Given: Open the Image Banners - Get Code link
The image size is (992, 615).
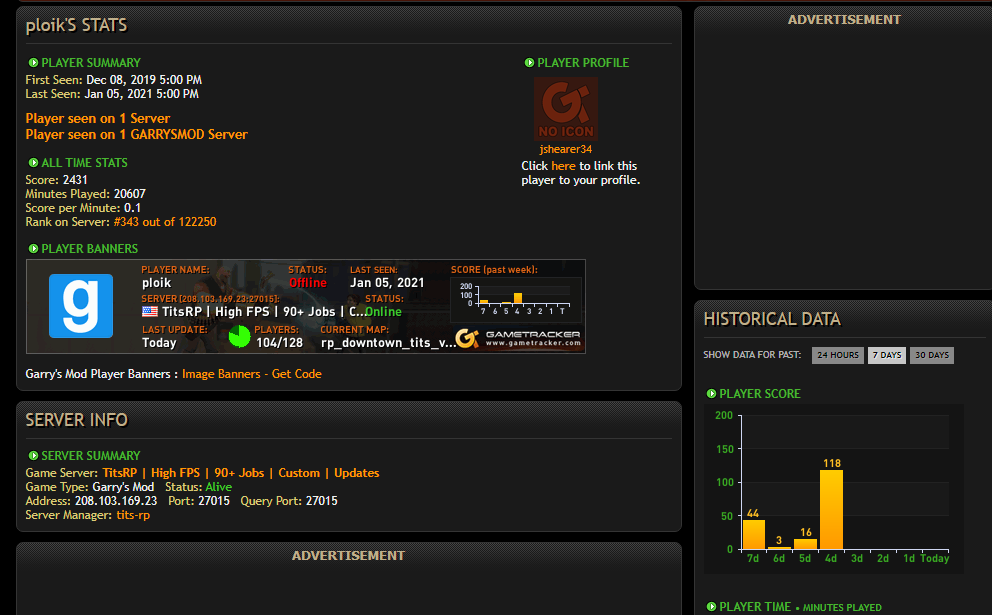Looking at the screenshot, I should (x=252, y=374).
